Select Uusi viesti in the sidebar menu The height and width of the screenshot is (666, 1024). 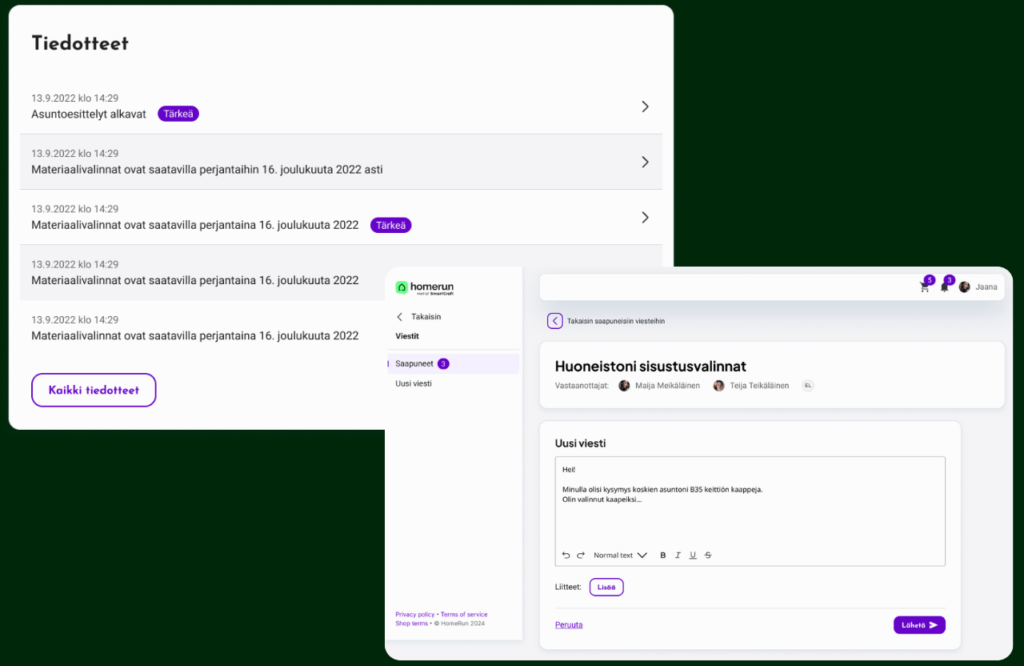point(413,384)
